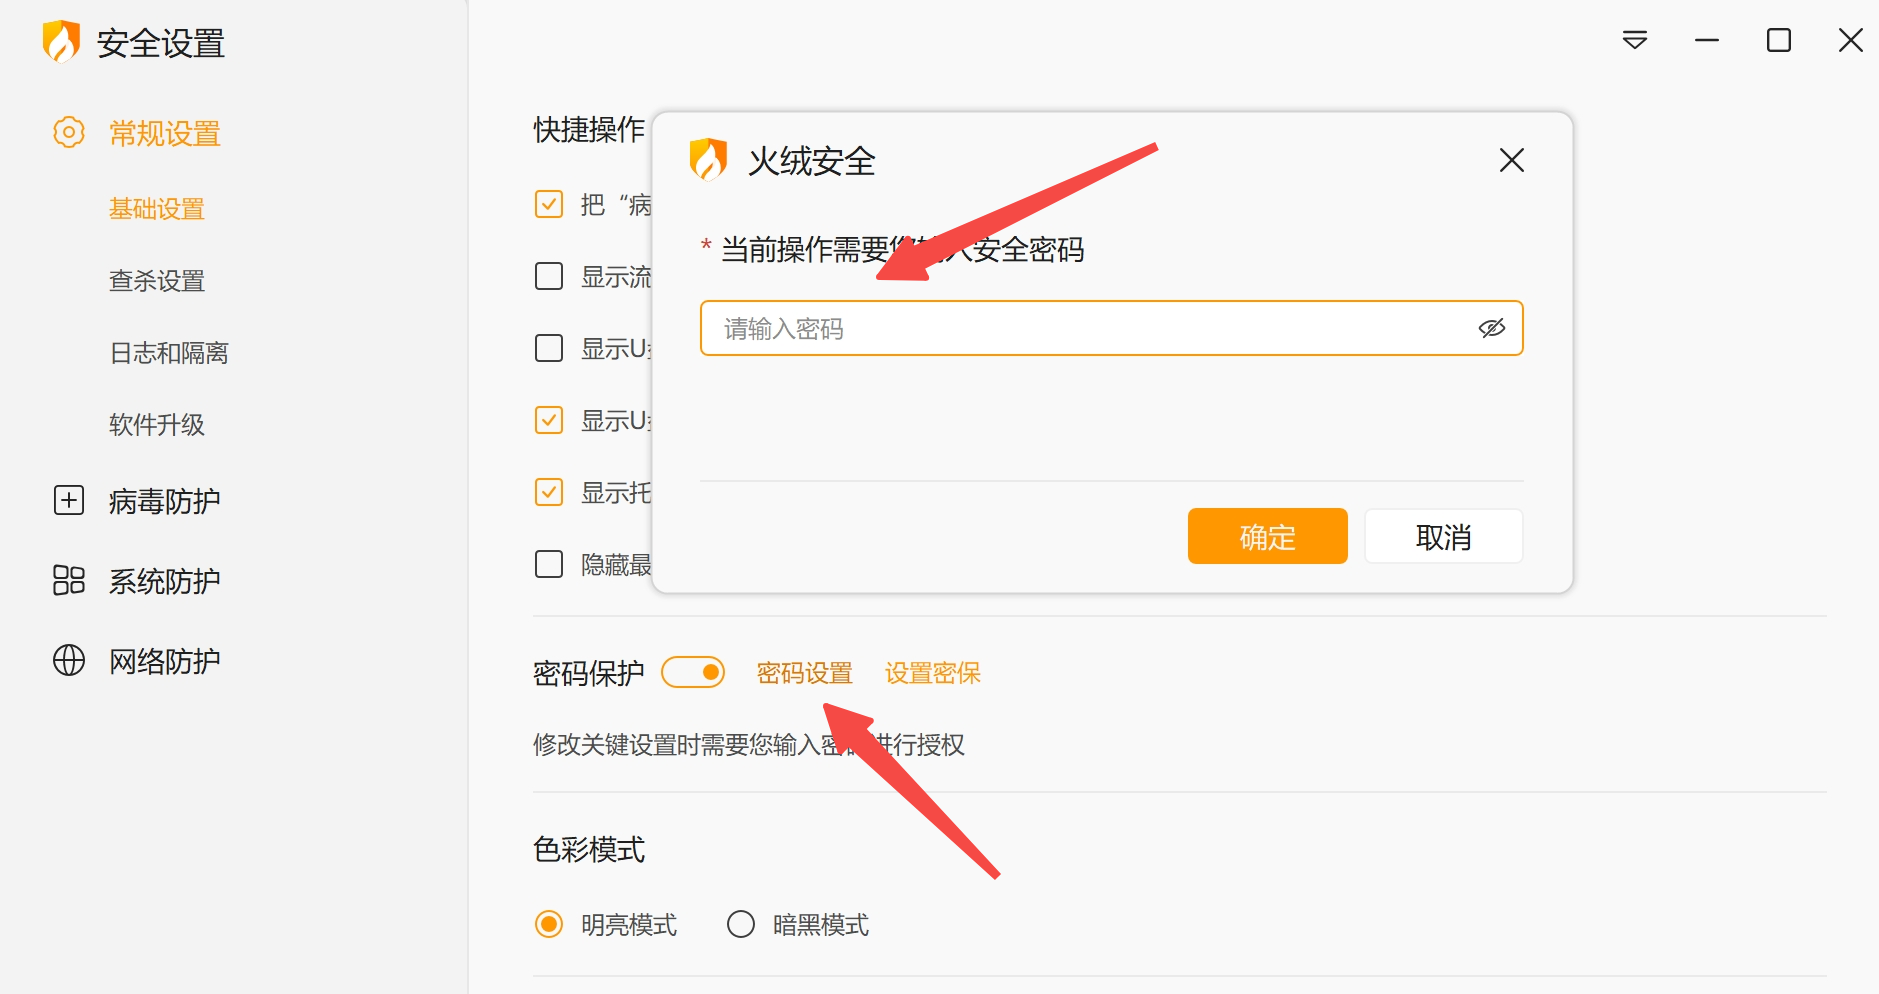This screenshot has width=1879, height=994.
Task: Click the gear icon beside 常规设置
Action: [69, 132]
